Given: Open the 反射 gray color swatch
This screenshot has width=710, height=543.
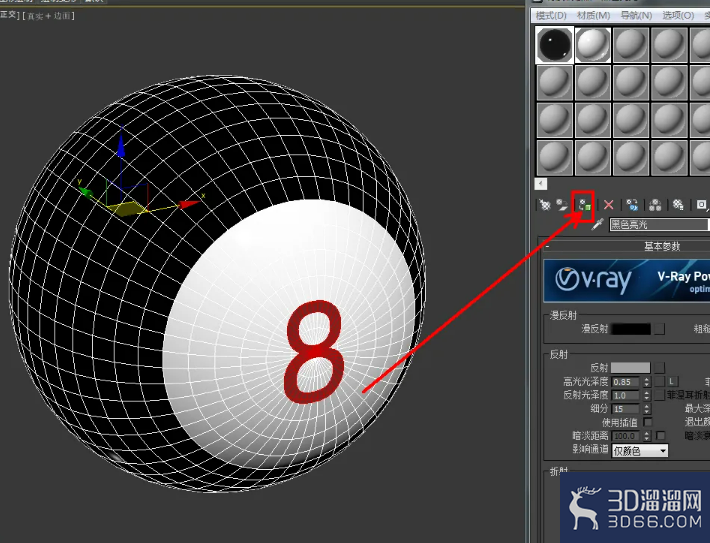Looking at the screenshot, I should (x=630, y=367).
